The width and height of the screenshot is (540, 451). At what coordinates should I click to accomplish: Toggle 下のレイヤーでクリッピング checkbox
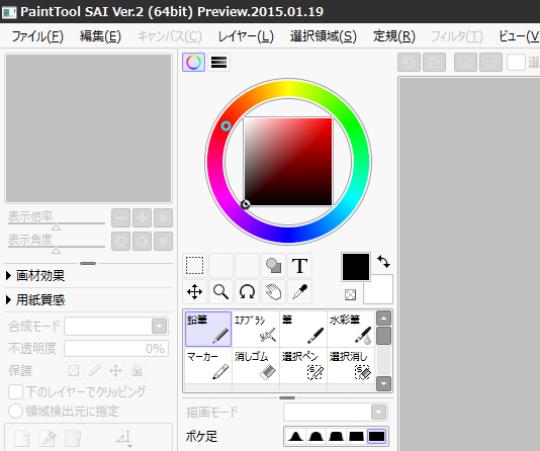15,392
